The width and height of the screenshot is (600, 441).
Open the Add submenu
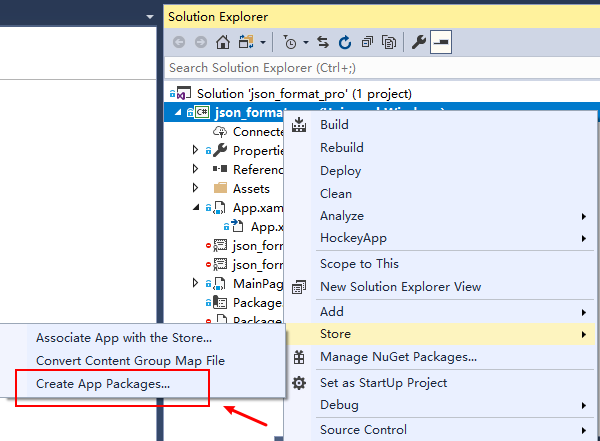point(440,312)
